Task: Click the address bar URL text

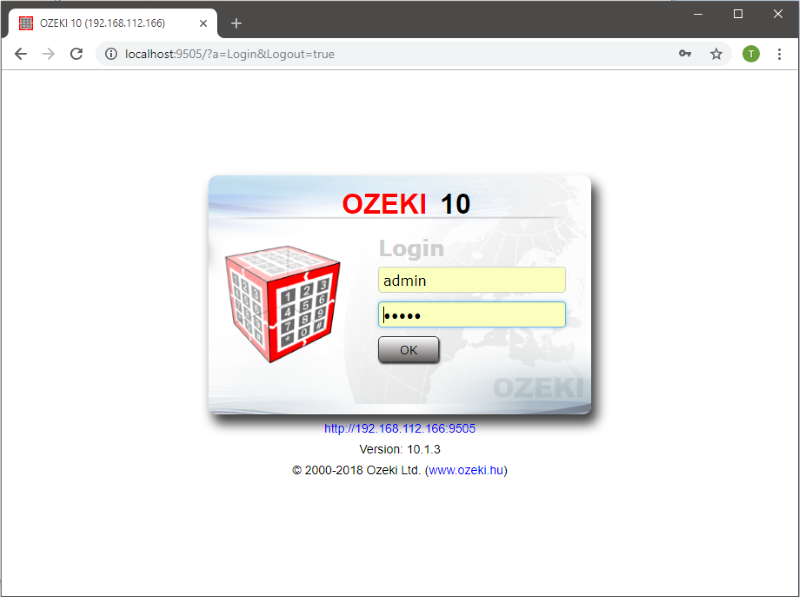Action: pos(230,54)
